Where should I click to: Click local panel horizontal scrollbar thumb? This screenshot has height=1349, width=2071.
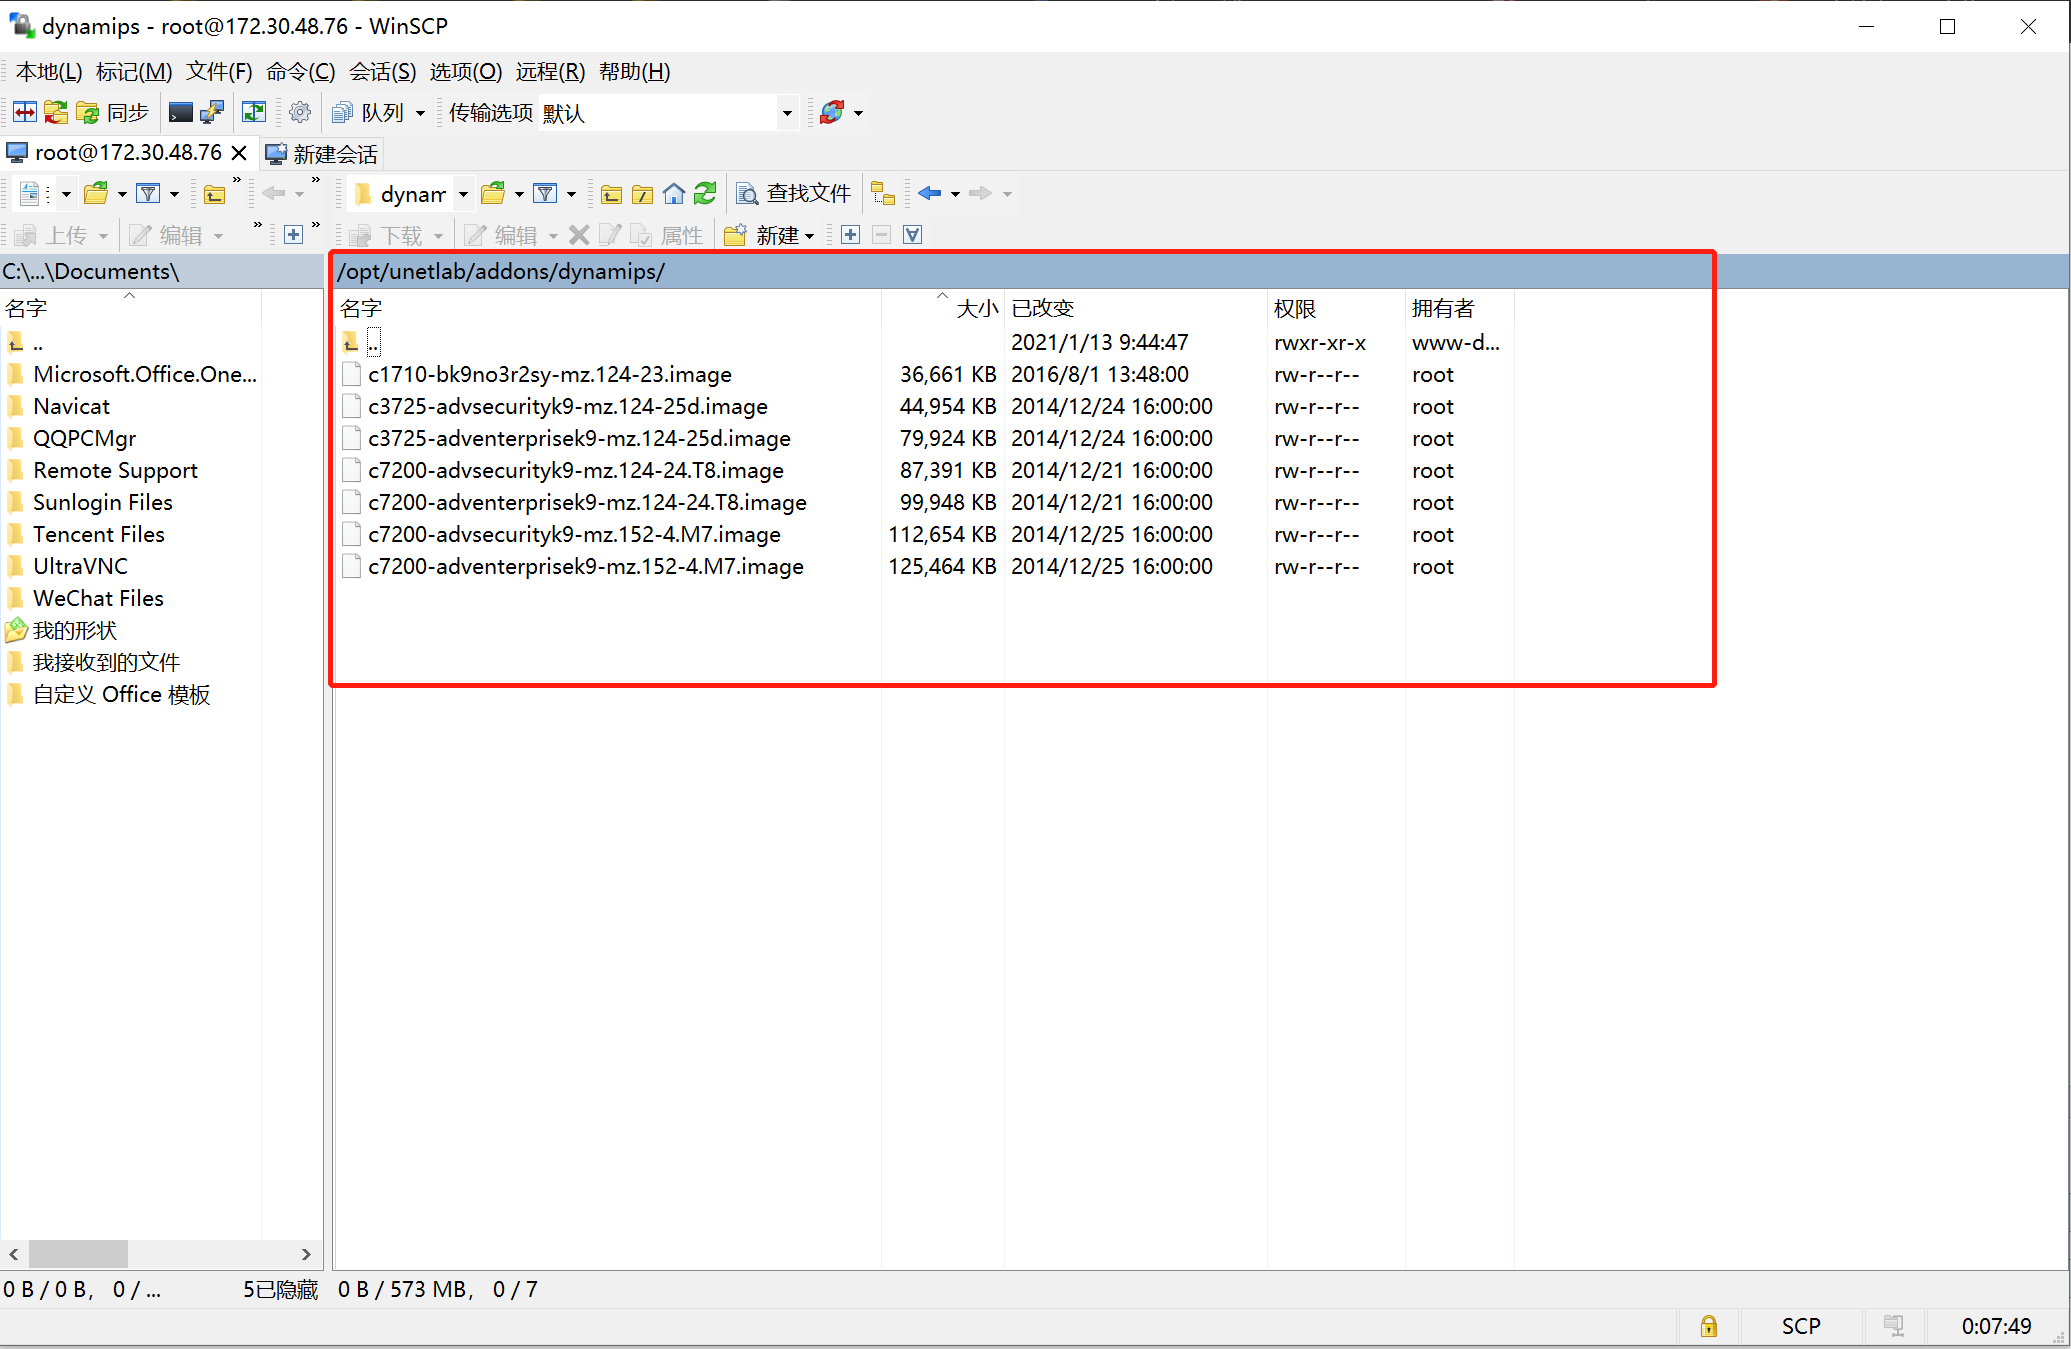pyautogui.click(x=78, y=1254)
